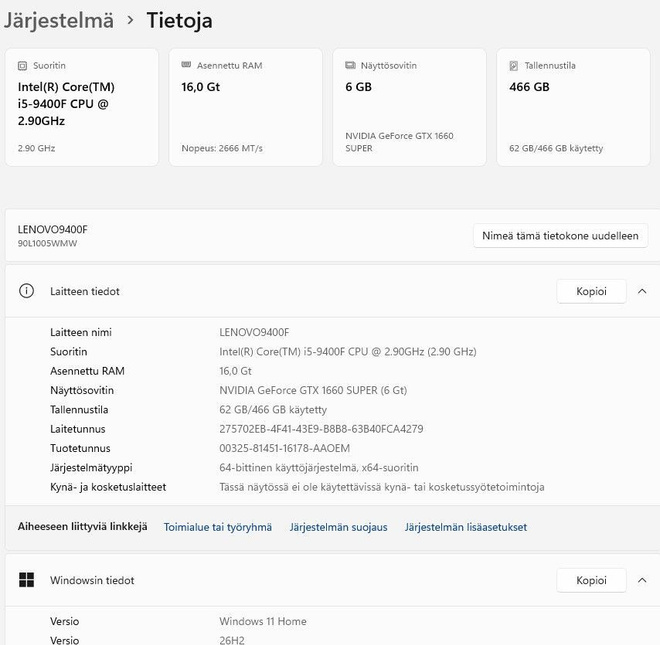Click Näyttösovitin value with (6 Gt)

coord(313,390)
